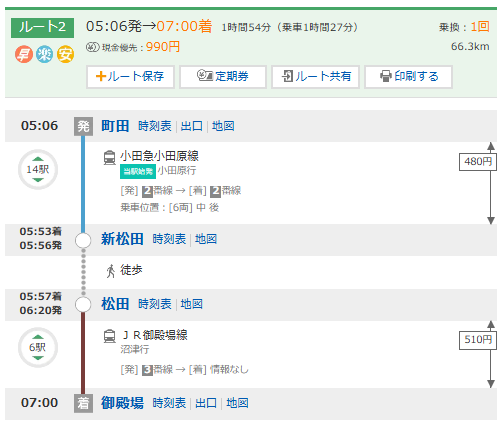
Task: Open 時刻表 link for 町田 station
Action: click(x=155, y=126)
